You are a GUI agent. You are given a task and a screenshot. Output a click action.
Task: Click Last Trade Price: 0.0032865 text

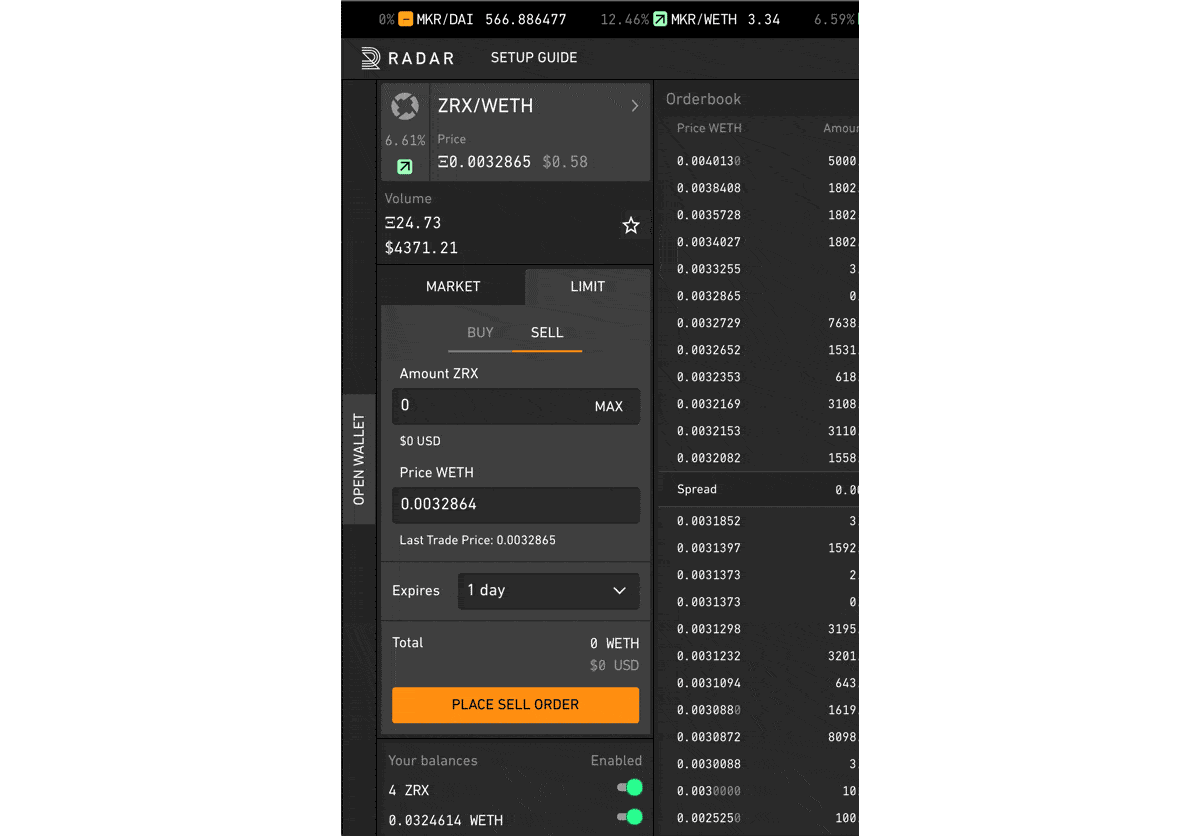point(478,540)
